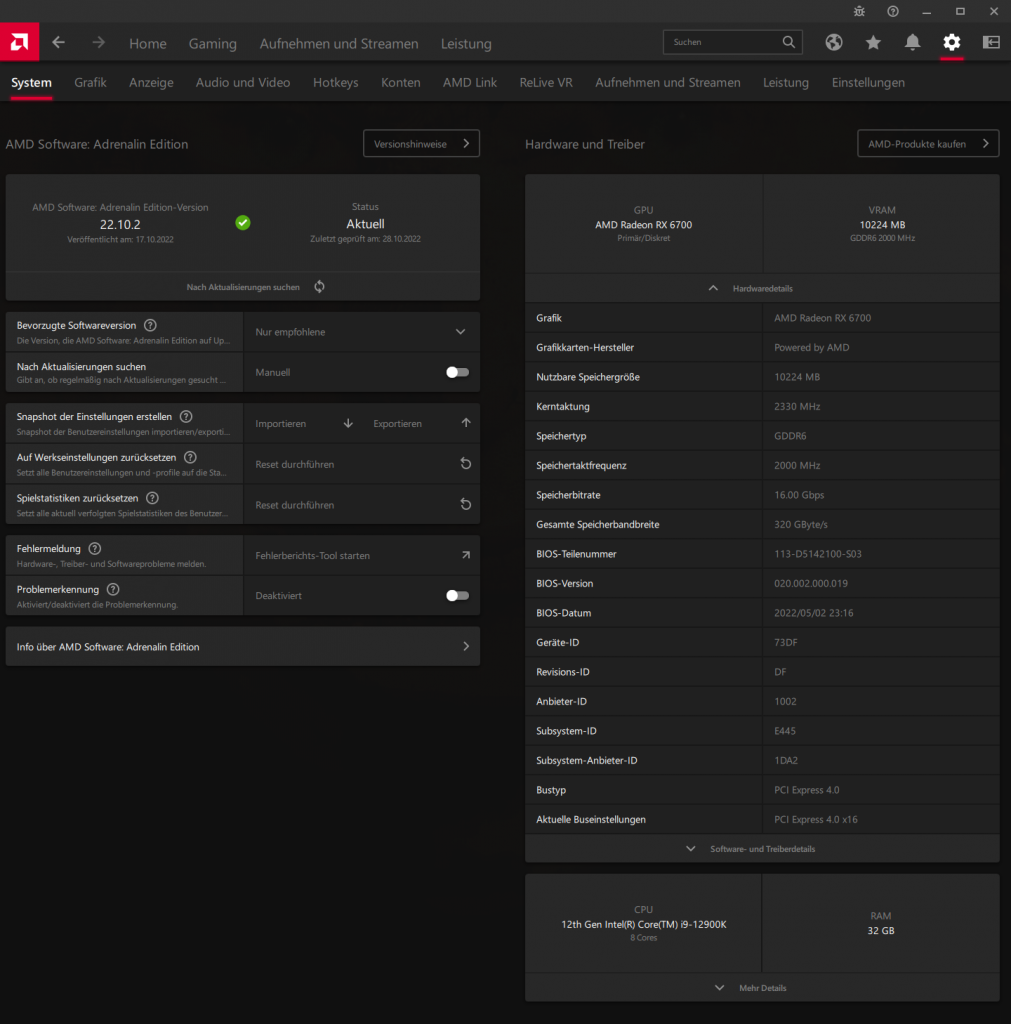Click reset icon for Werkseinstellungen
The width and height of the screenshot is (1011, 1024).
(x=466, y=464)
